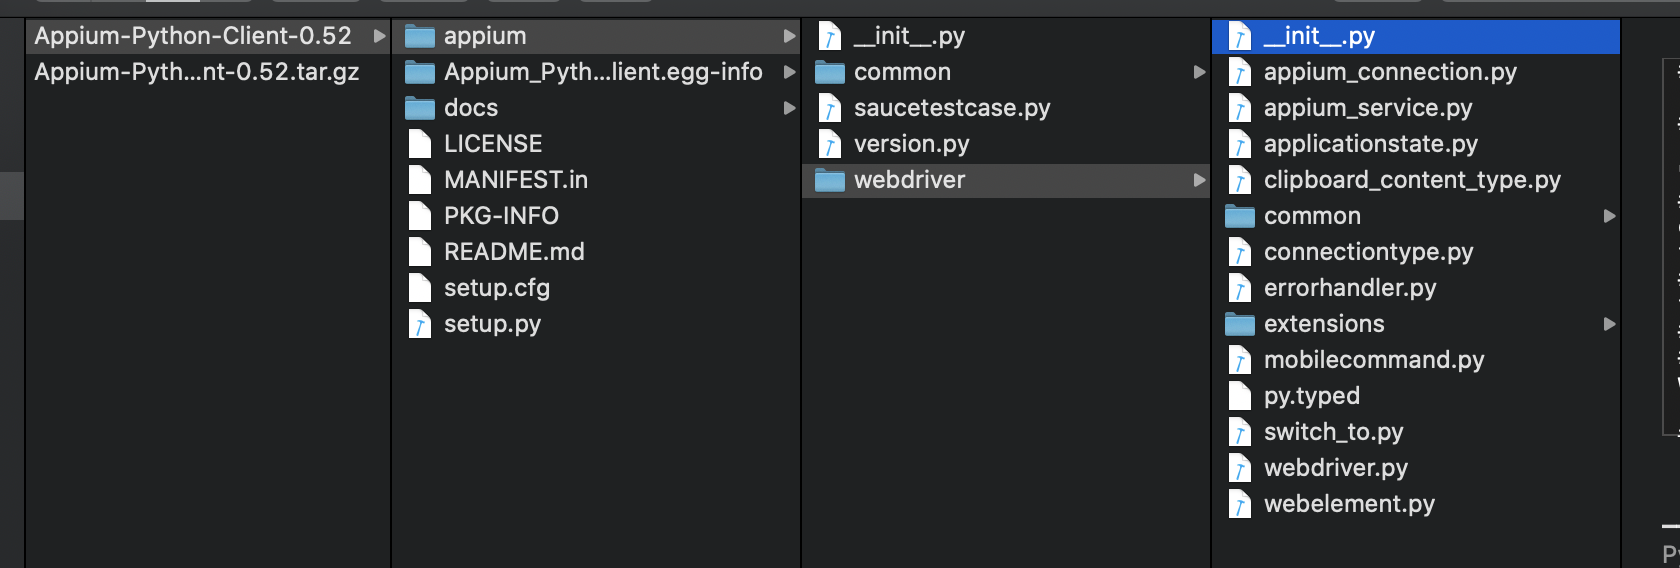Expand the webdriver folder arrow
1680x568 pixels.
tap(1199, 180)
